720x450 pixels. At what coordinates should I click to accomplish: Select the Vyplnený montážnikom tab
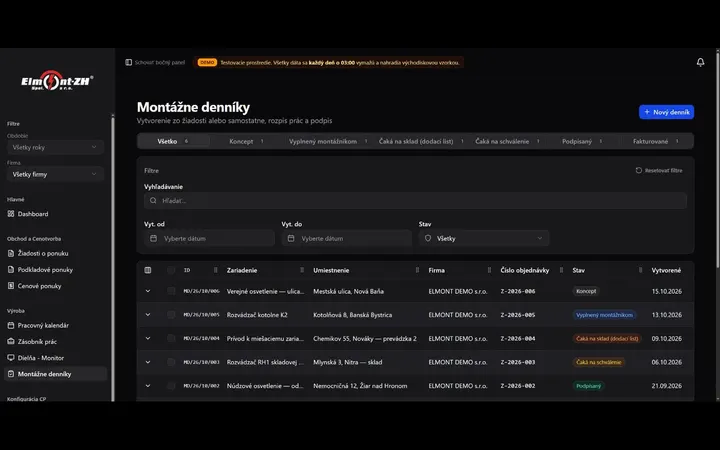[328, 141]
